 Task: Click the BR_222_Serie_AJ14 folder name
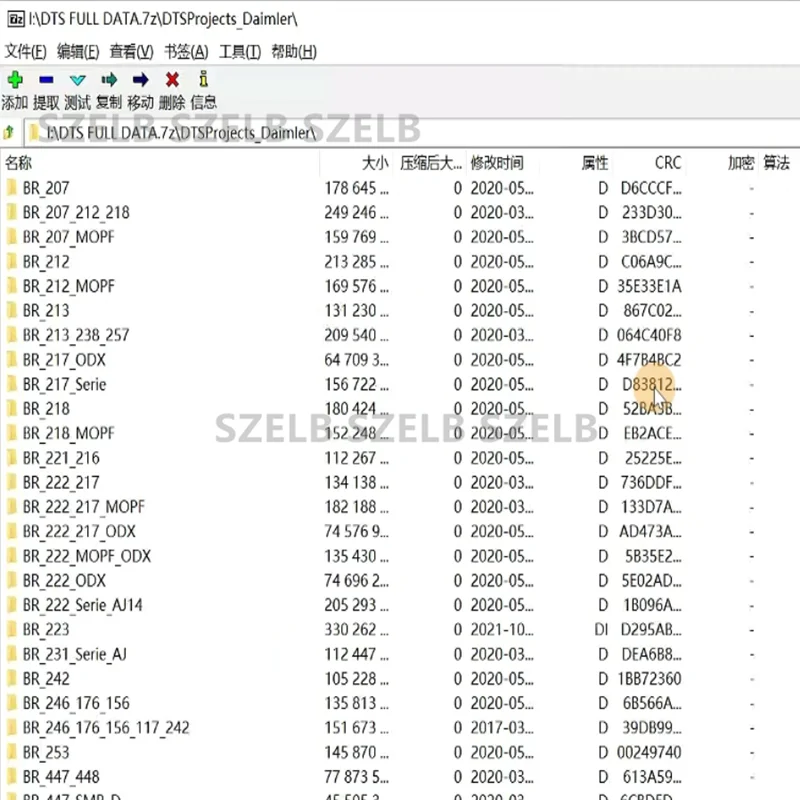coord(83,605)
